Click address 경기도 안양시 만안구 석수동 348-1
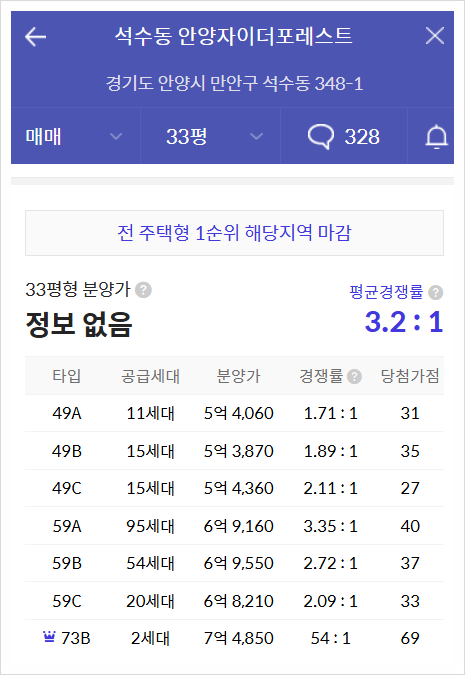 235,84
